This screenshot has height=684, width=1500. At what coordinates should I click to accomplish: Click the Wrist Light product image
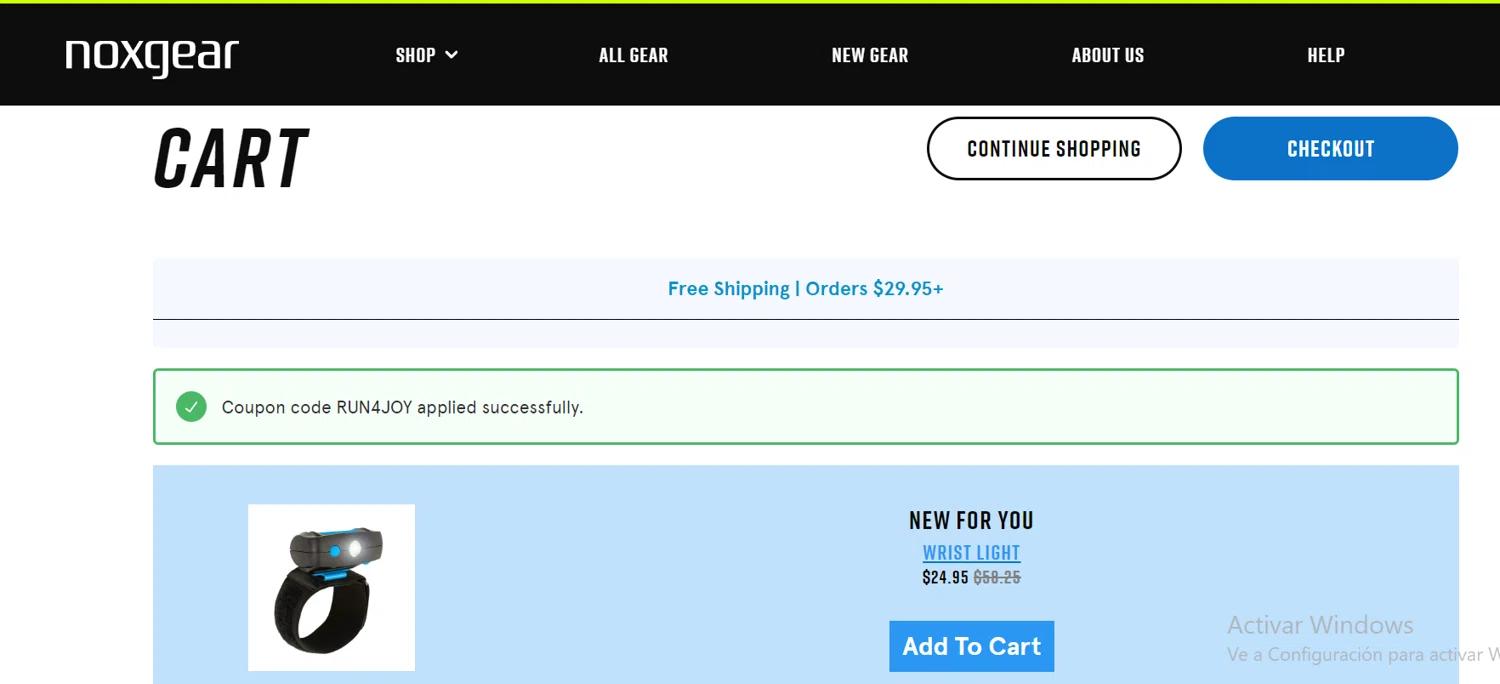click(331, 587)
